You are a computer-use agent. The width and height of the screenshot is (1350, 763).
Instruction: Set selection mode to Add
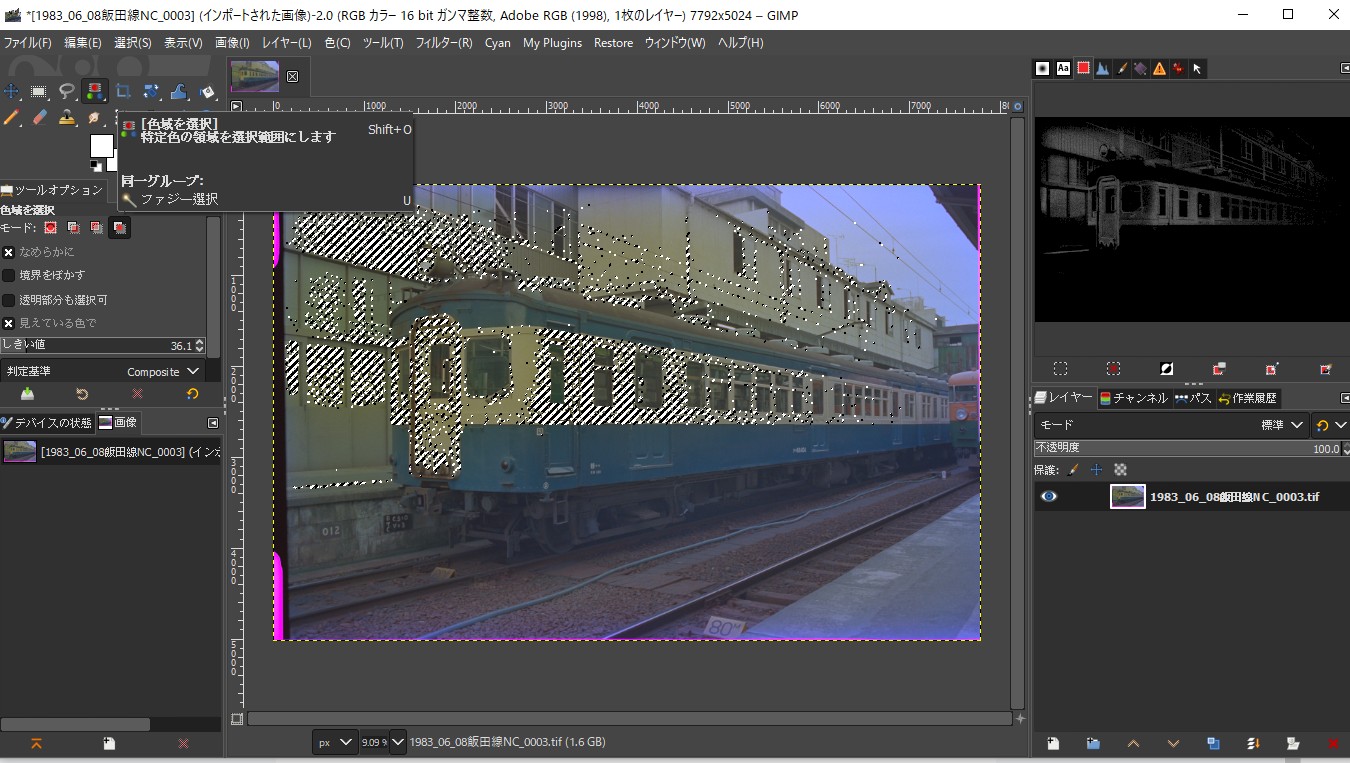click(73, 228)
